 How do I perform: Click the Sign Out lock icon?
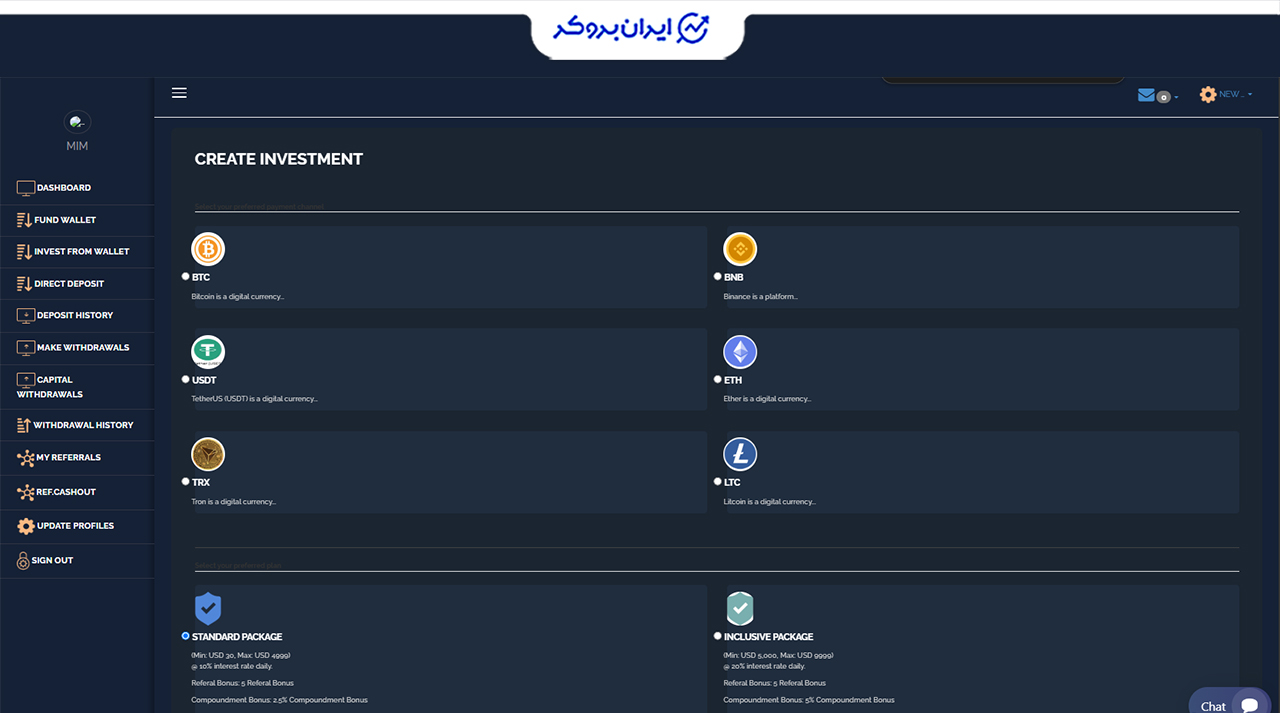pos(23,560)
